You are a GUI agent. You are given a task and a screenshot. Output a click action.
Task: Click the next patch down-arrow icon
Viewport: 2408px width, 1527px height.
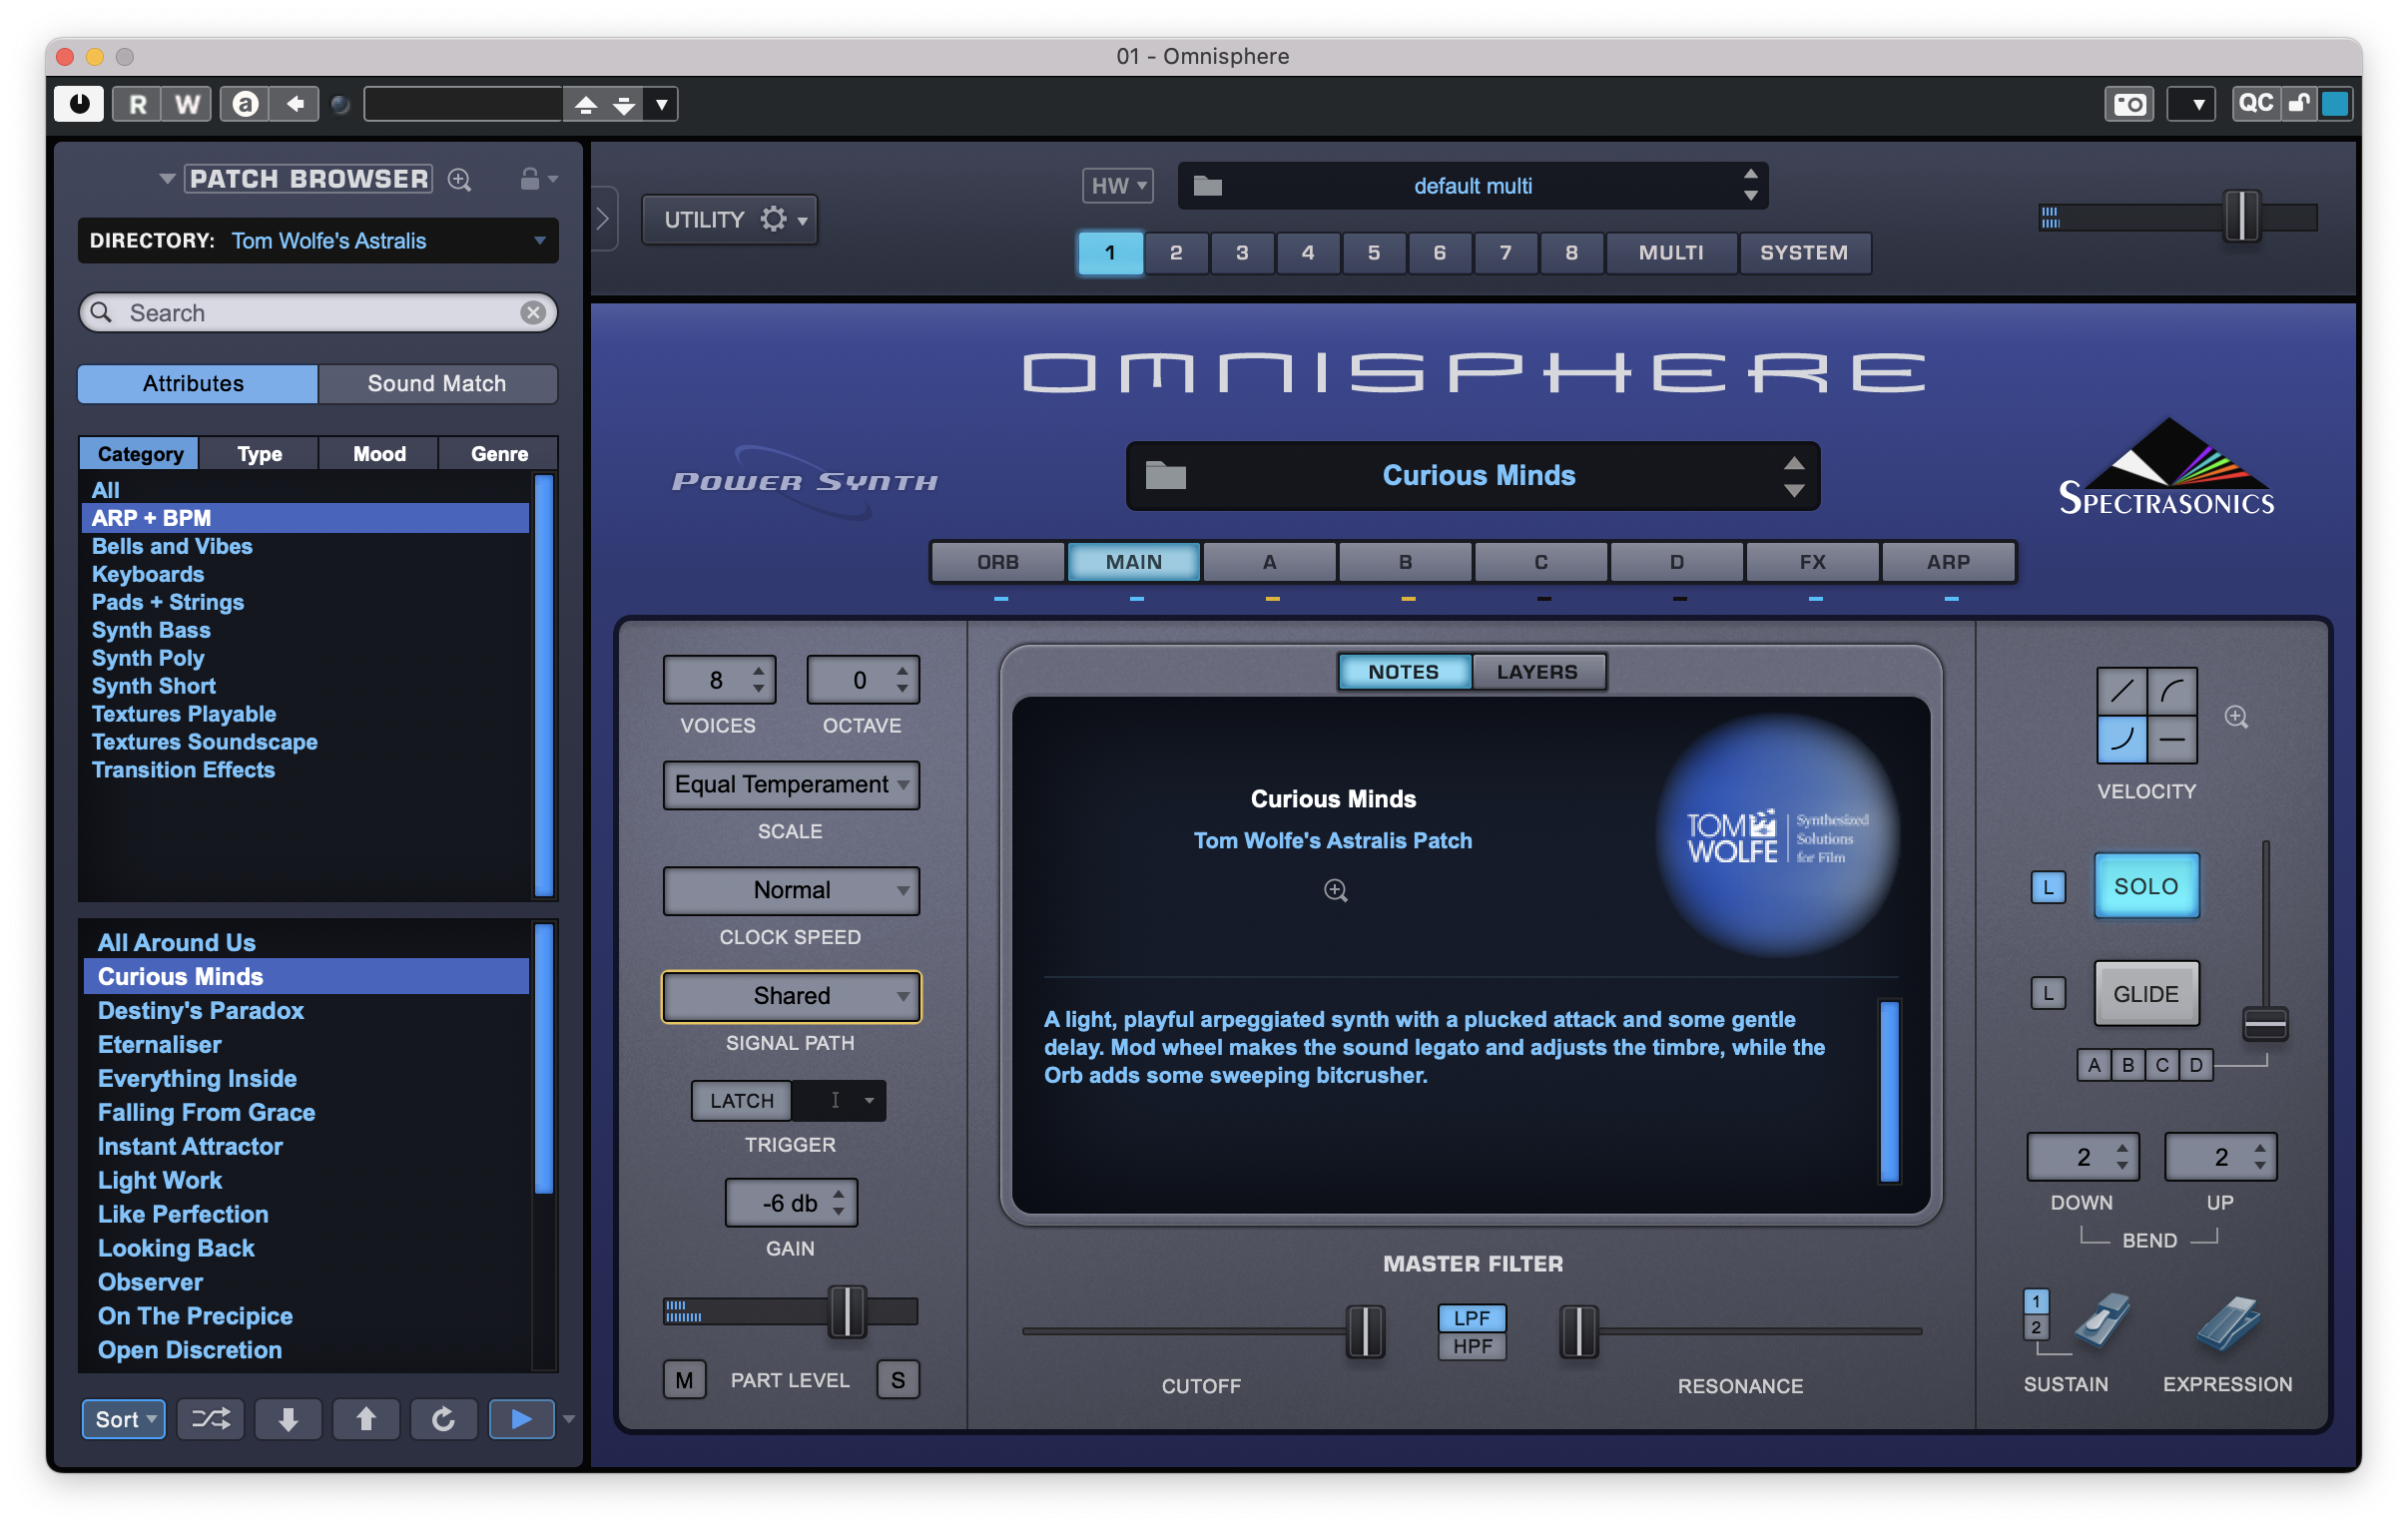pos(288,1420)
